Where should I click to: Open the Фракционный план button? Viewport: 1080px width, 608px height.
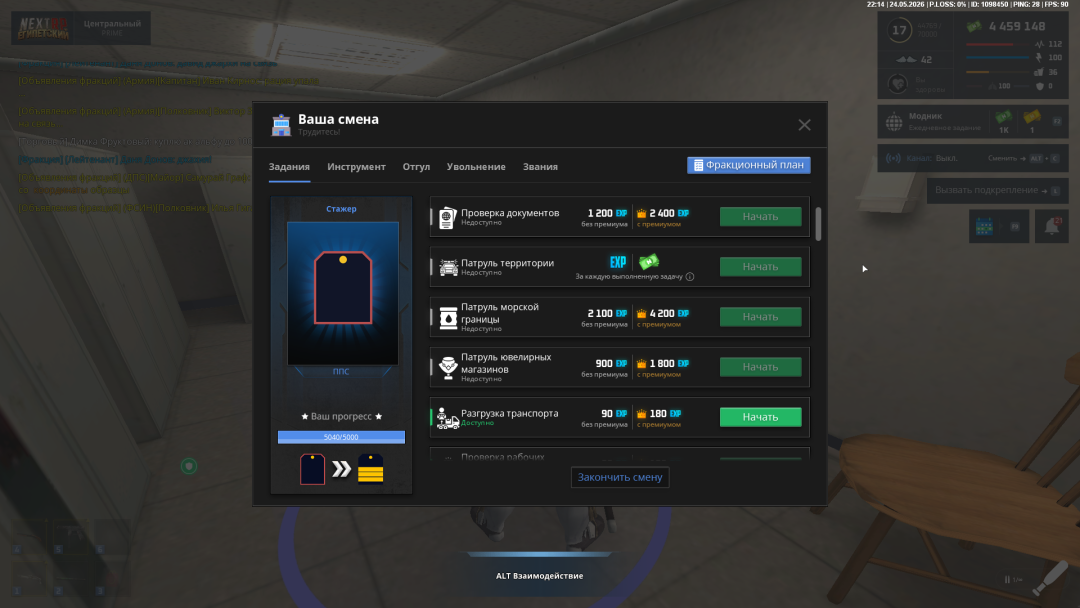pyautogui.click(x=749, y=165)
